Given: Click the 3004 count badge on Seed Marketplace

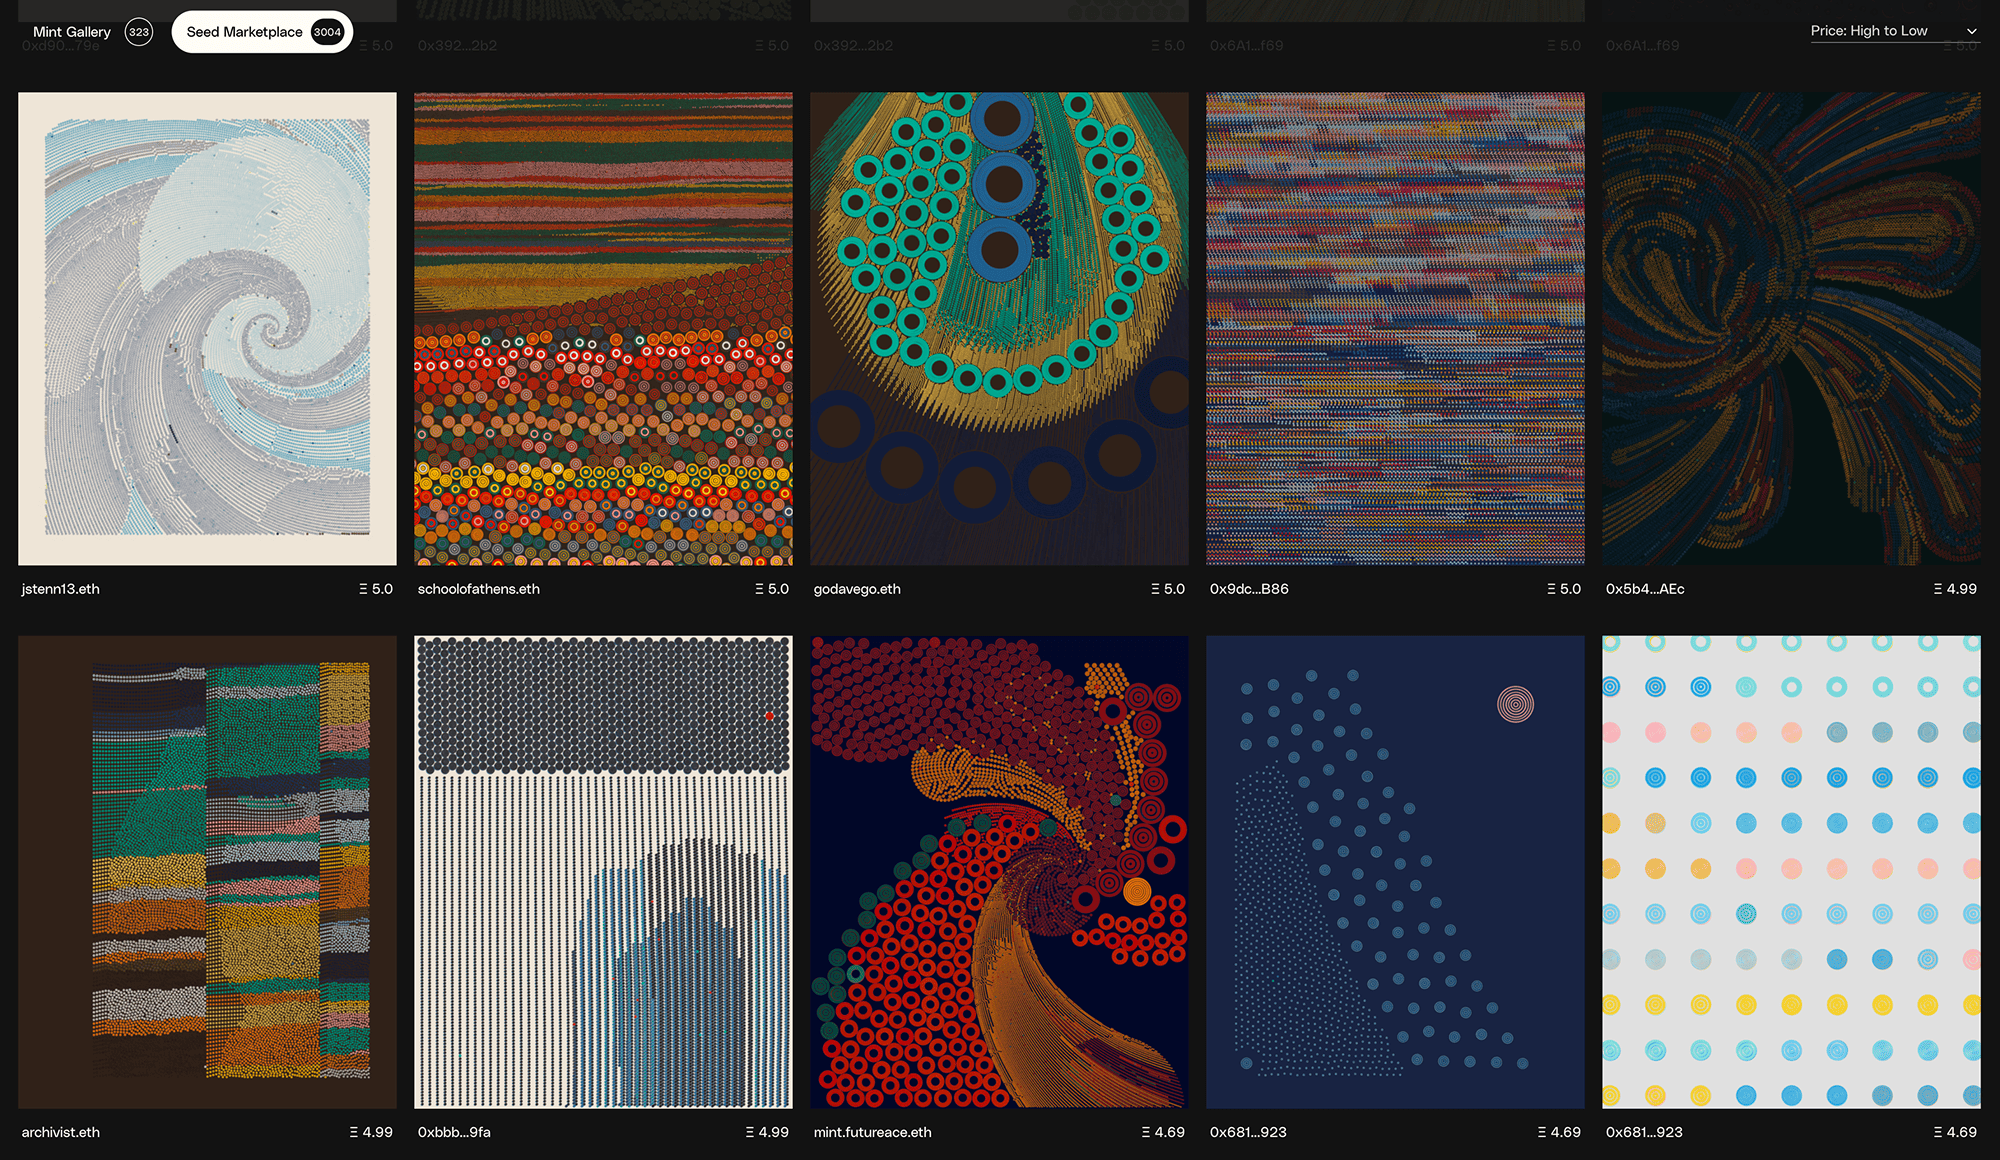Looking at the screenshot, I should pyautogui.click(x=327, y=31).
